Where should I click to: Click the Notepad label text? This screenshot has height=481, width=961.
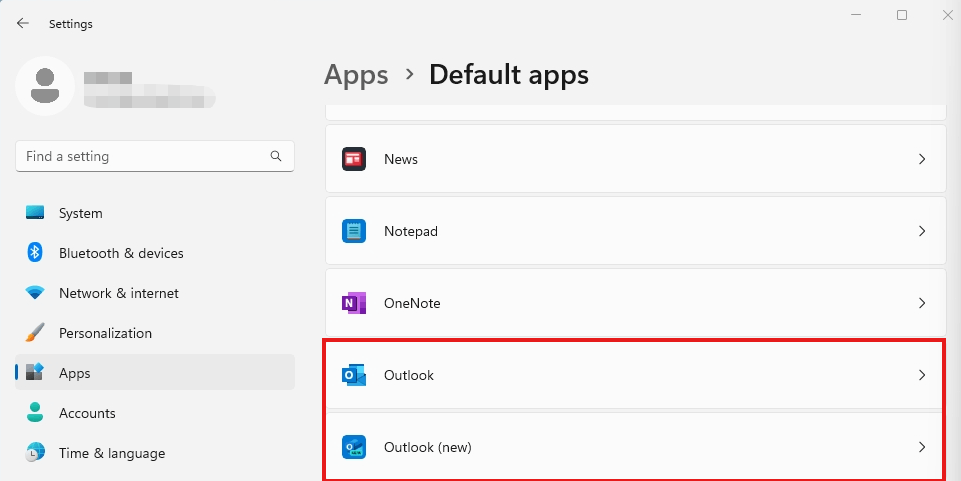(x=411, y=231)
